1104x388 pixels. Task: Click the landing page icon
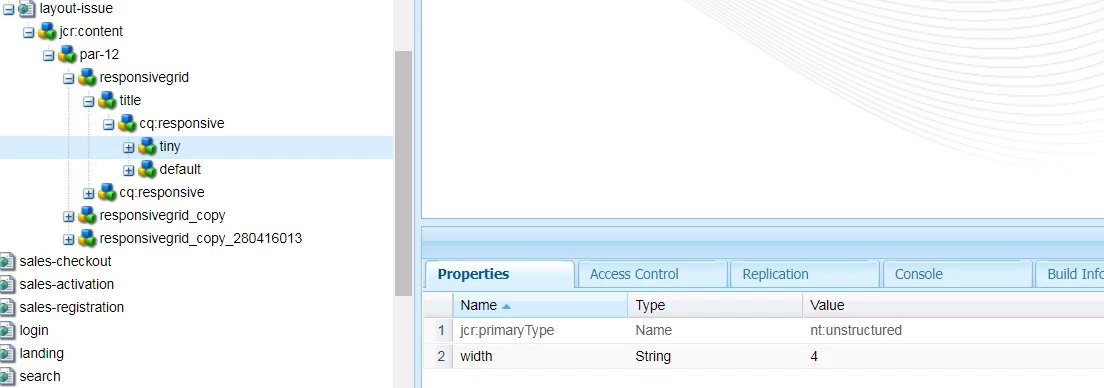[7, 353]
